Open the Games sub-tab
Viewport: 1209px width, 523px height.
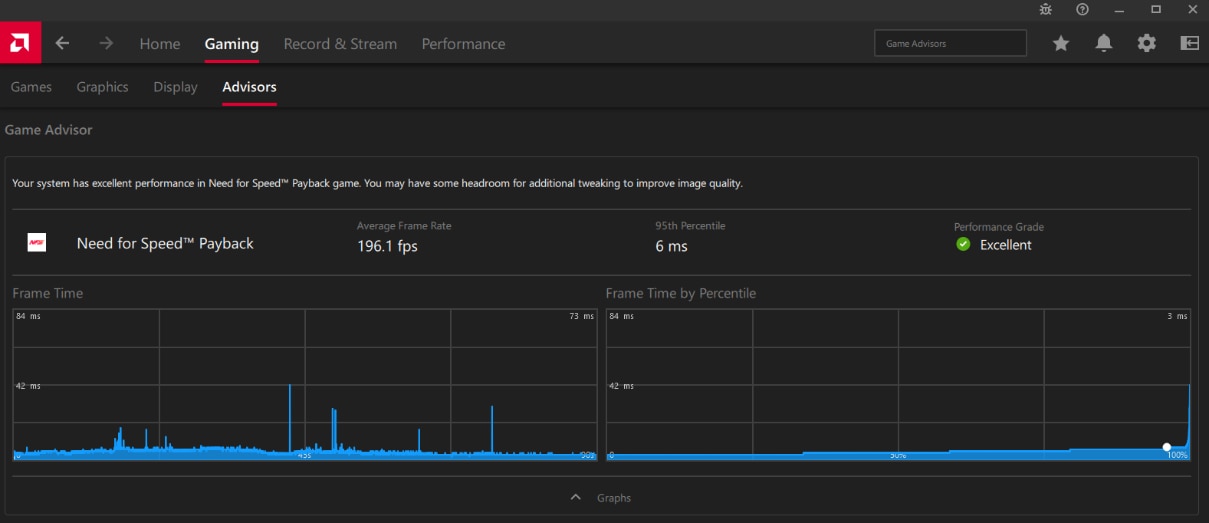31,87
